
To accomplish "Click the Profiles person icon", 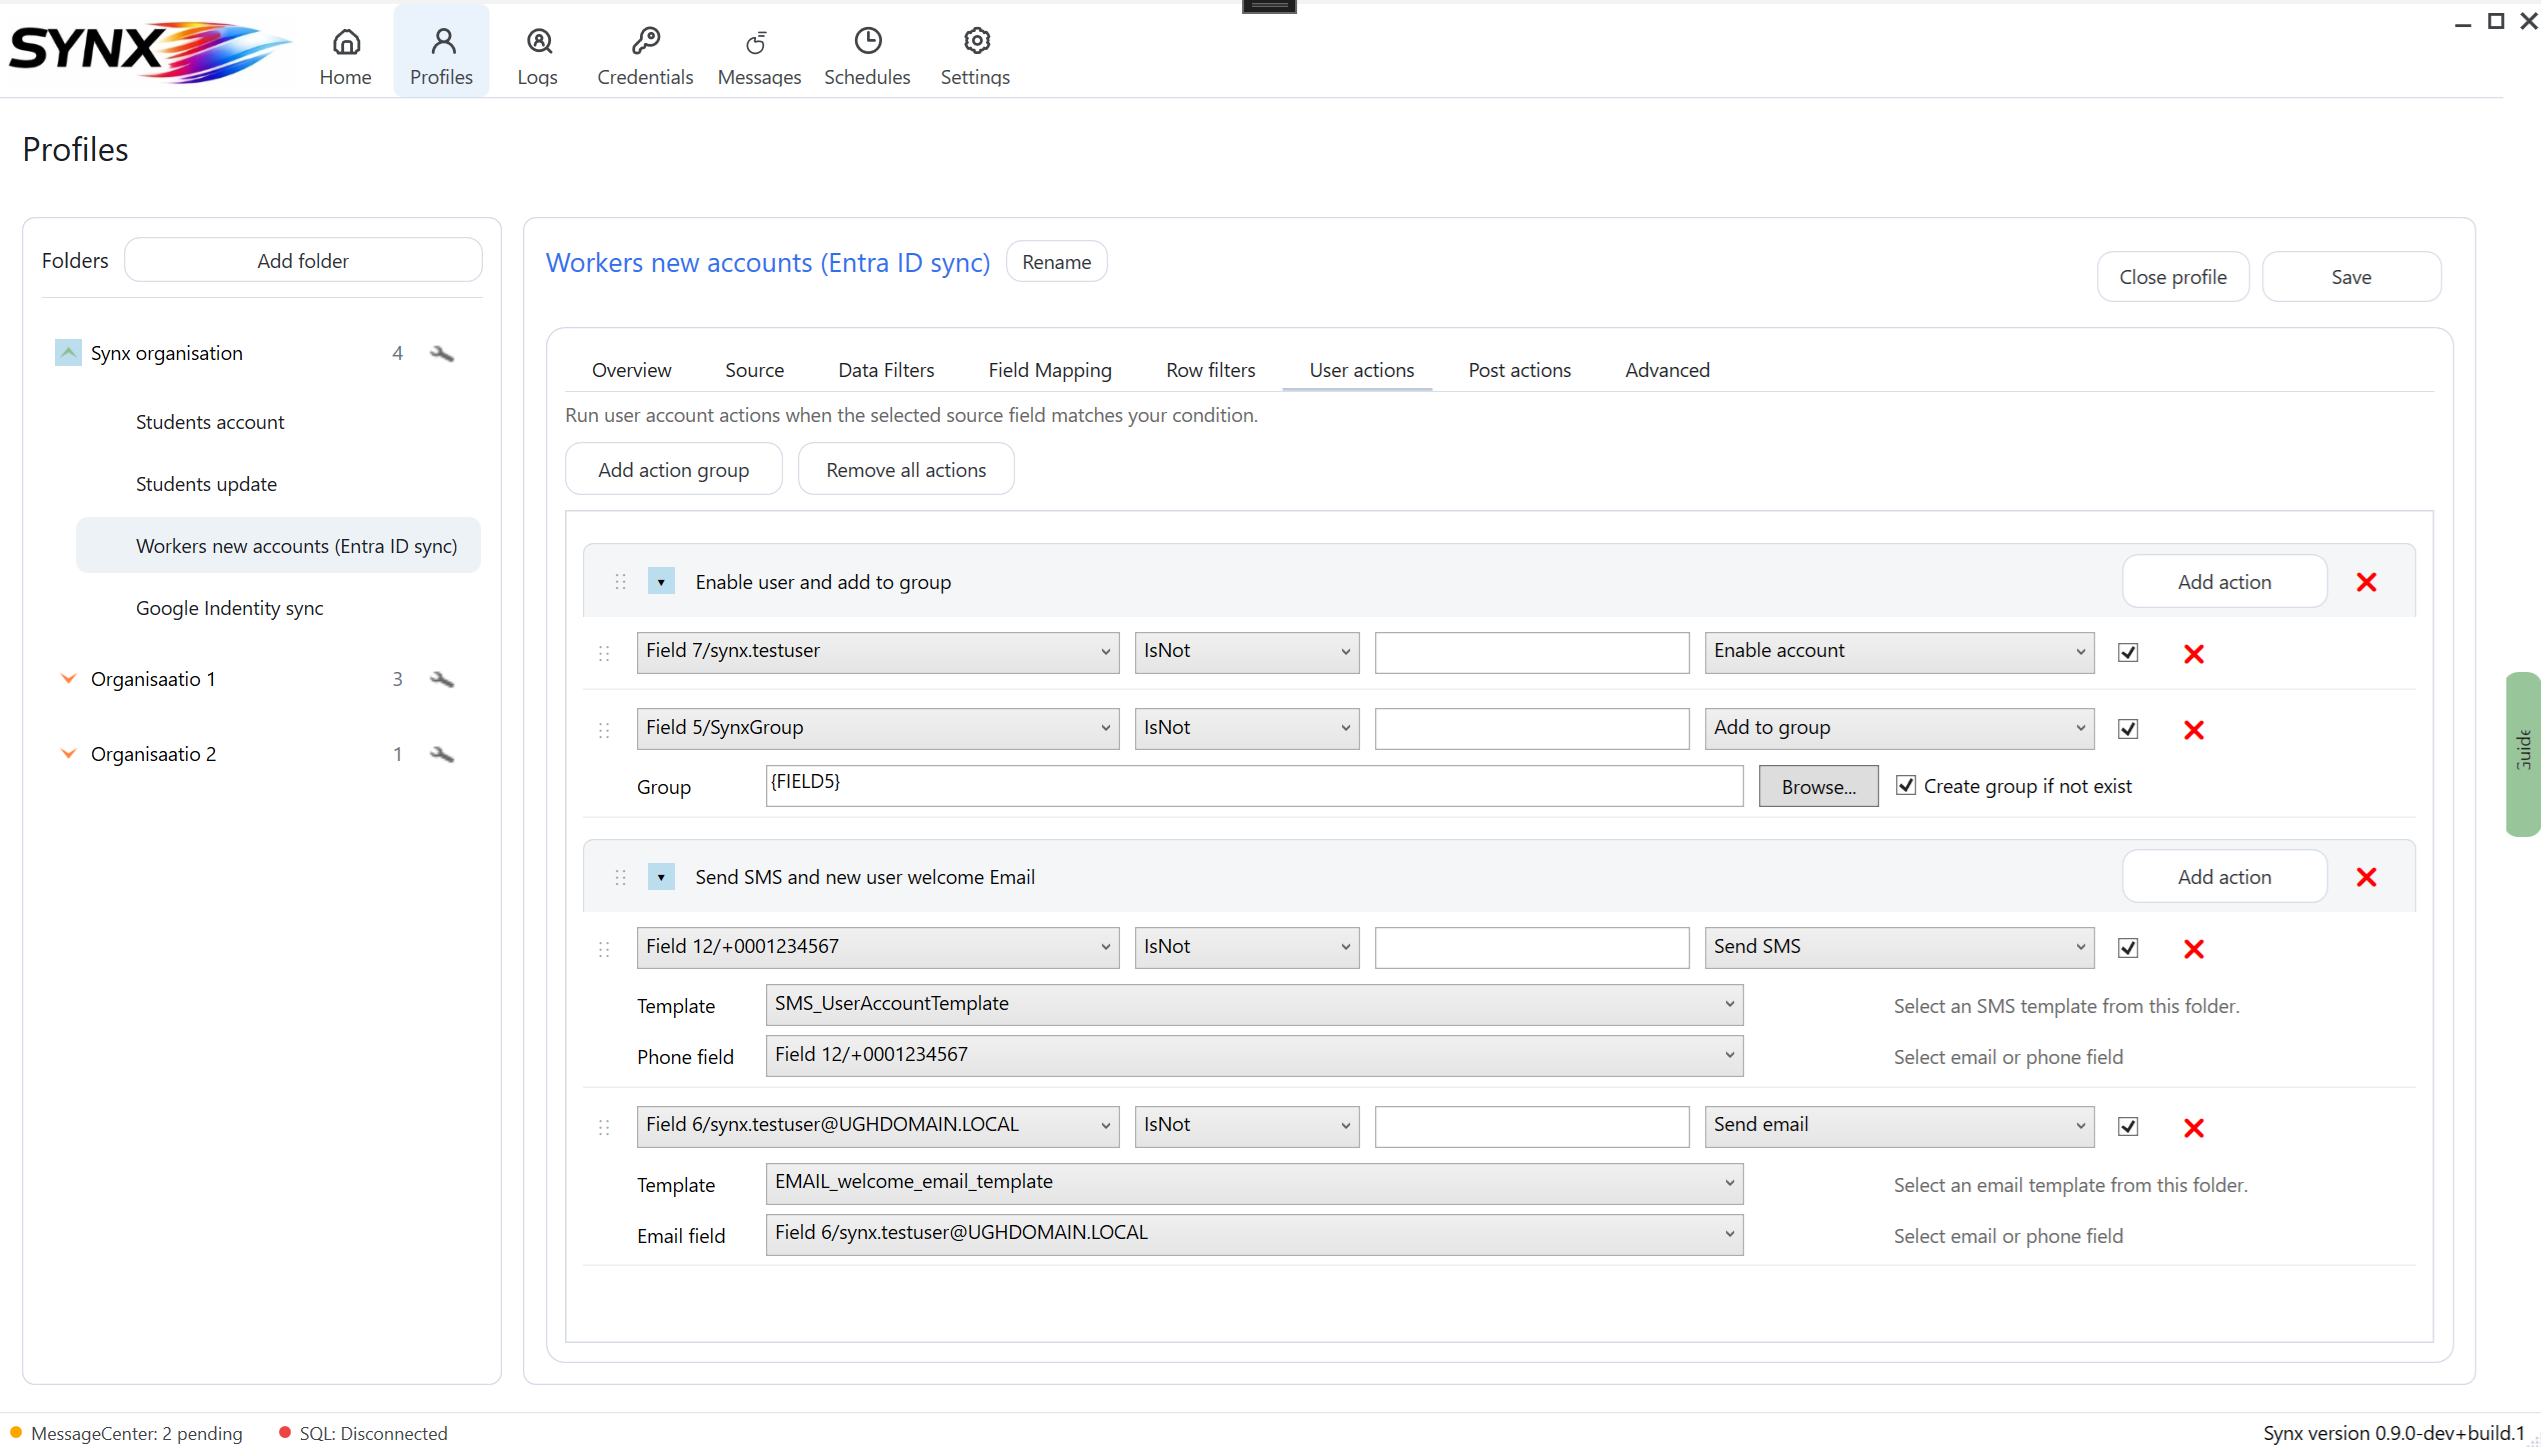I will [x=443, y=41].
